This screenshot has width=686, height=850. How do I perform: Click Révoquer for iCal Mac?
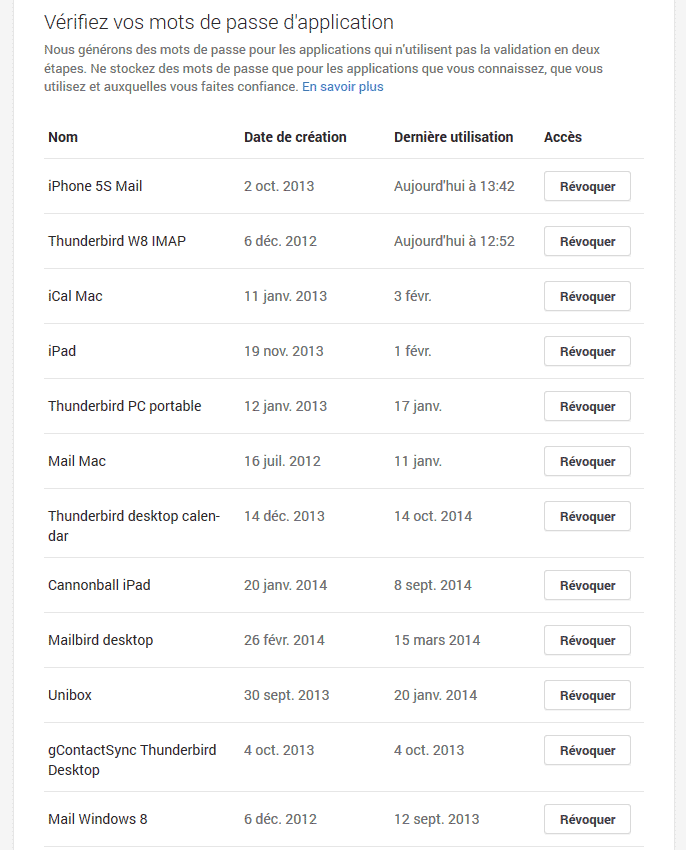[587, 297]
